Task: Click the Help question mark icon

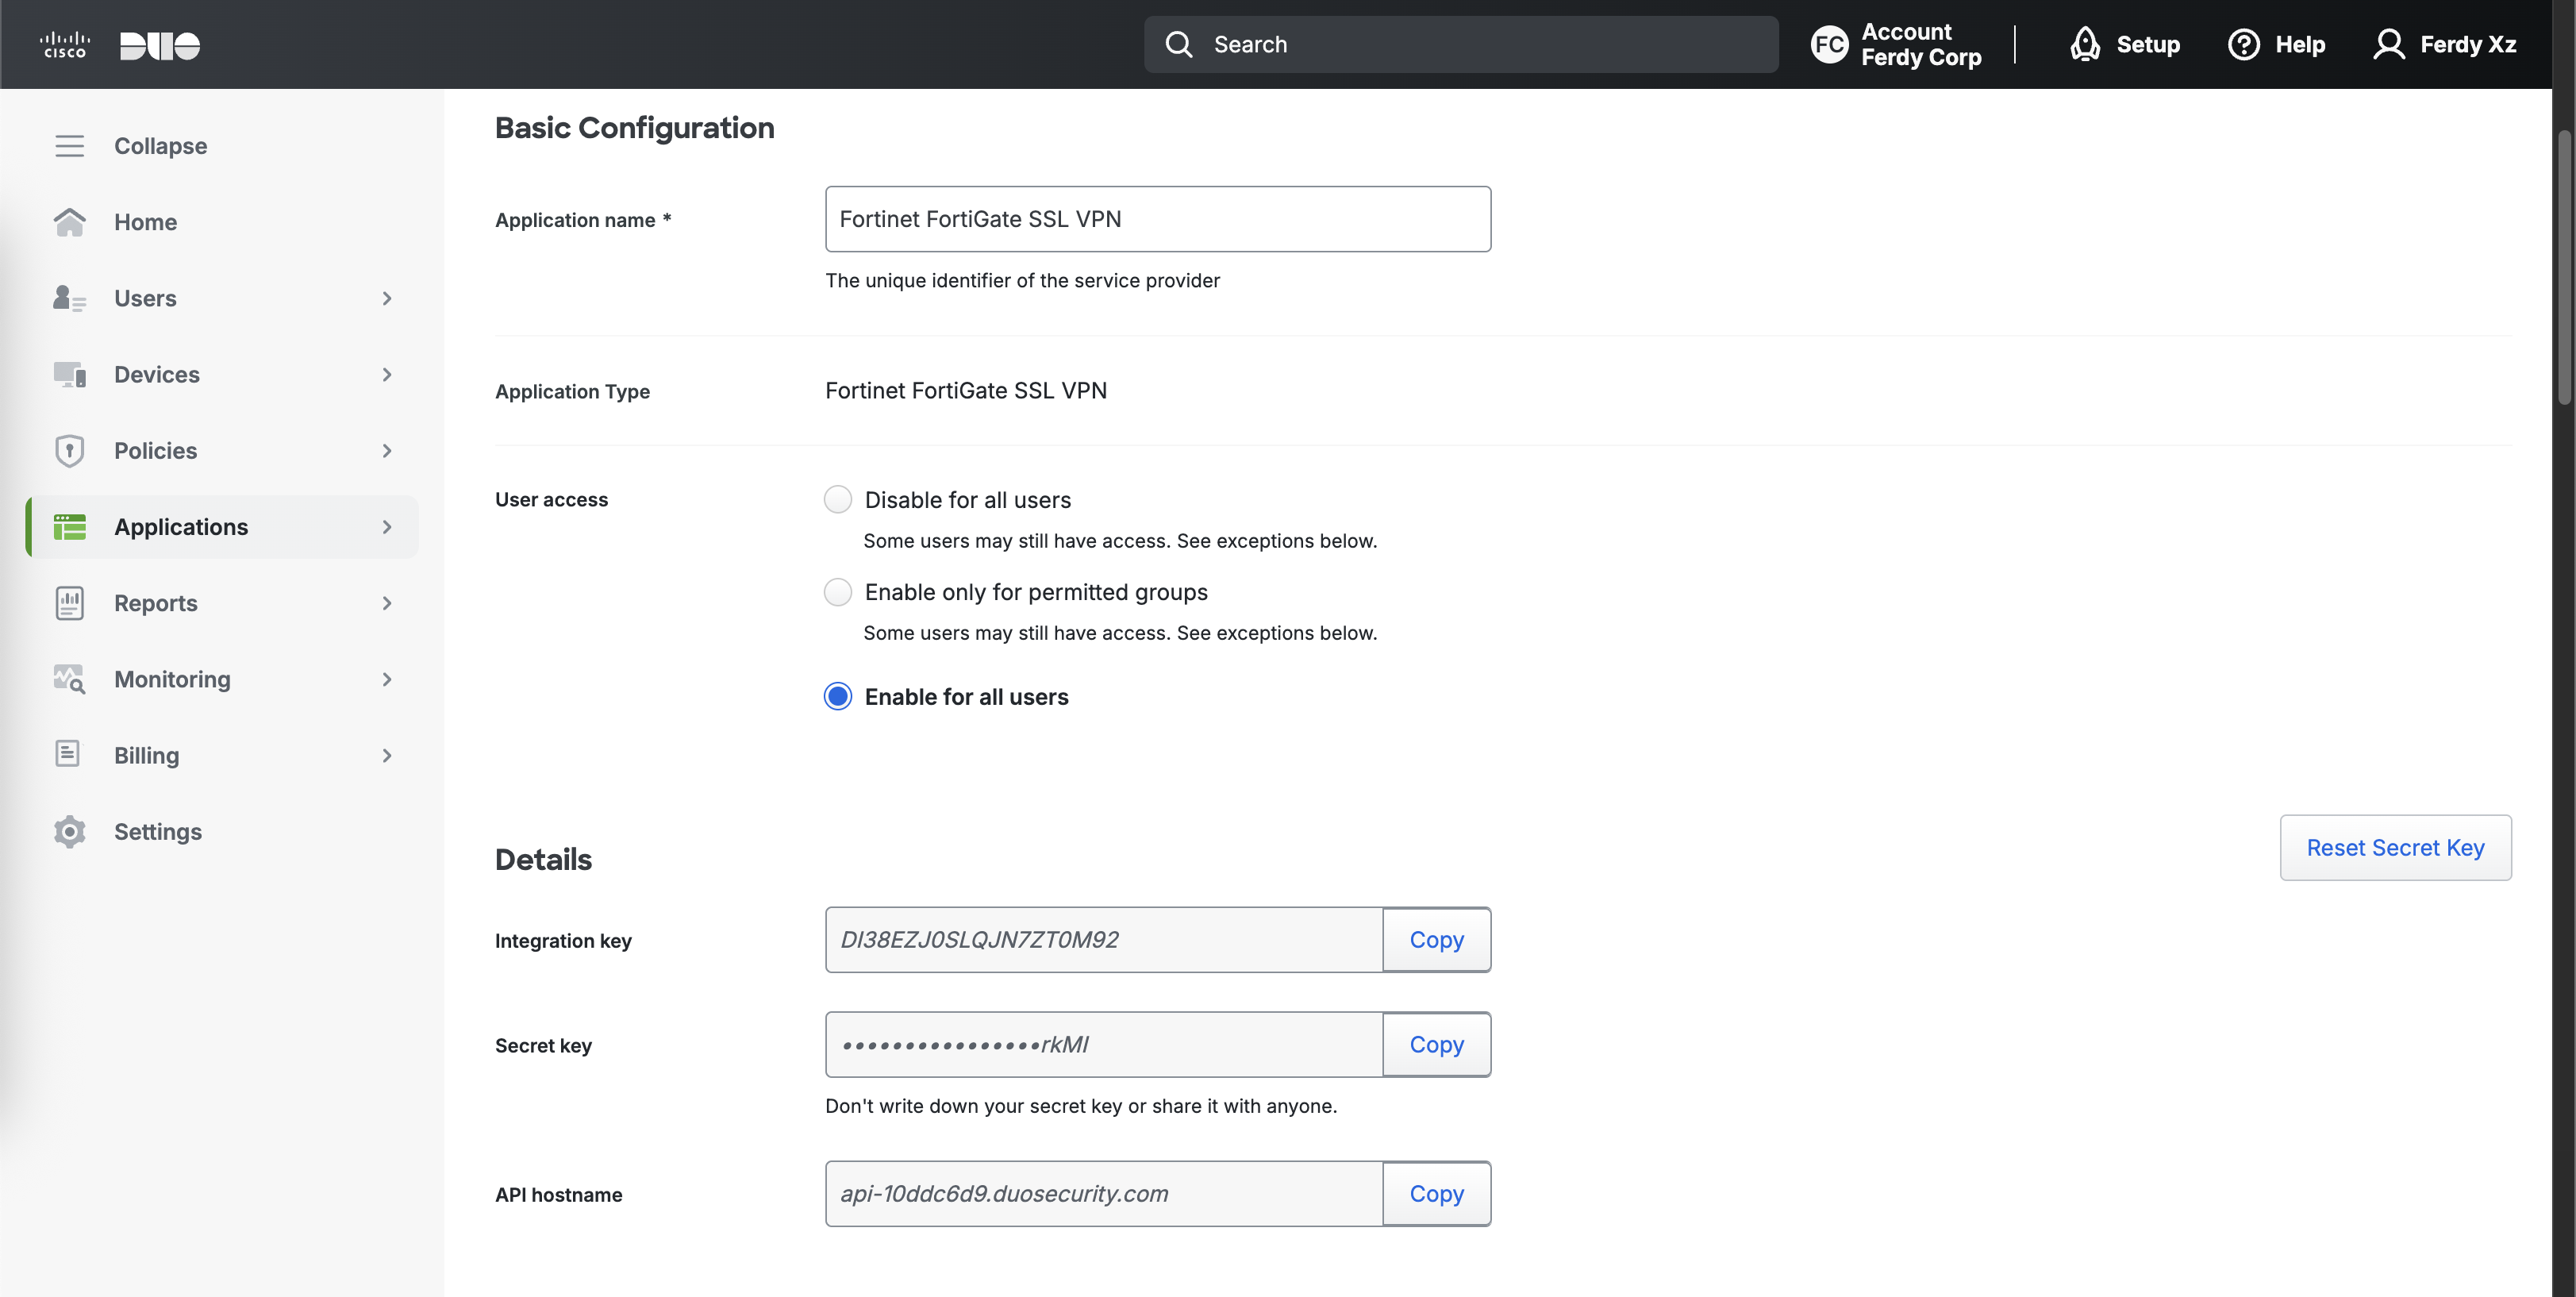Action: 2243,44
